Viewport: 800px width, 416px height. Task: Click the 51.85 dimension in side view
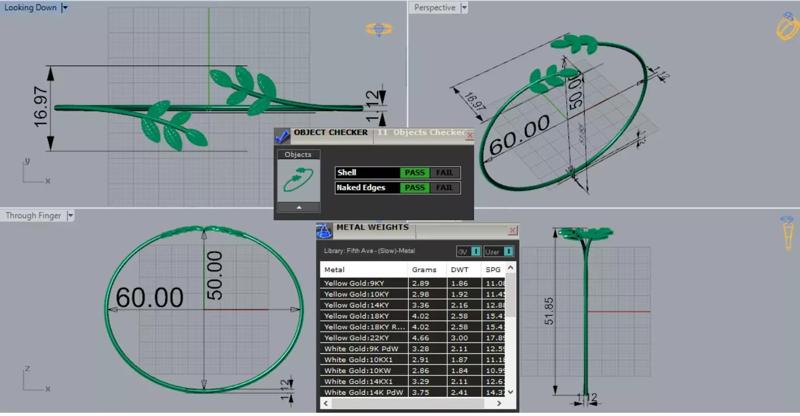pyautogui.click(x=548, y=312)
